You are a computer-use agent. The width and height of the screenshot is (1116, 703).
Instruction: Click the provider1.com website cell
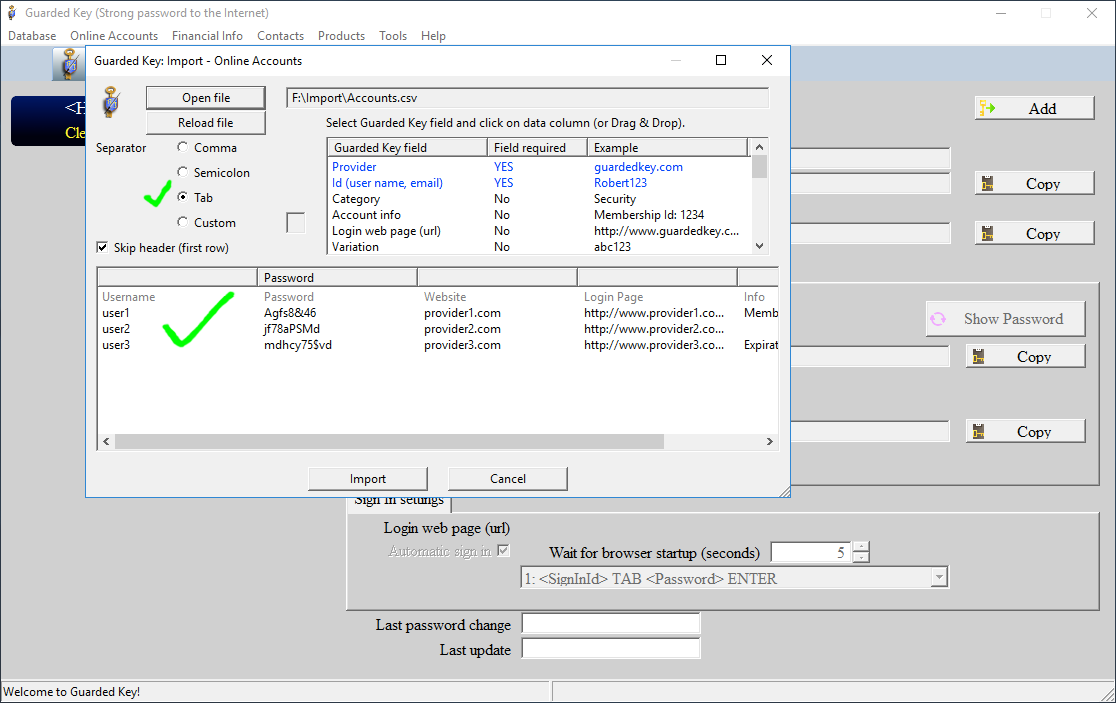(463, 313)
